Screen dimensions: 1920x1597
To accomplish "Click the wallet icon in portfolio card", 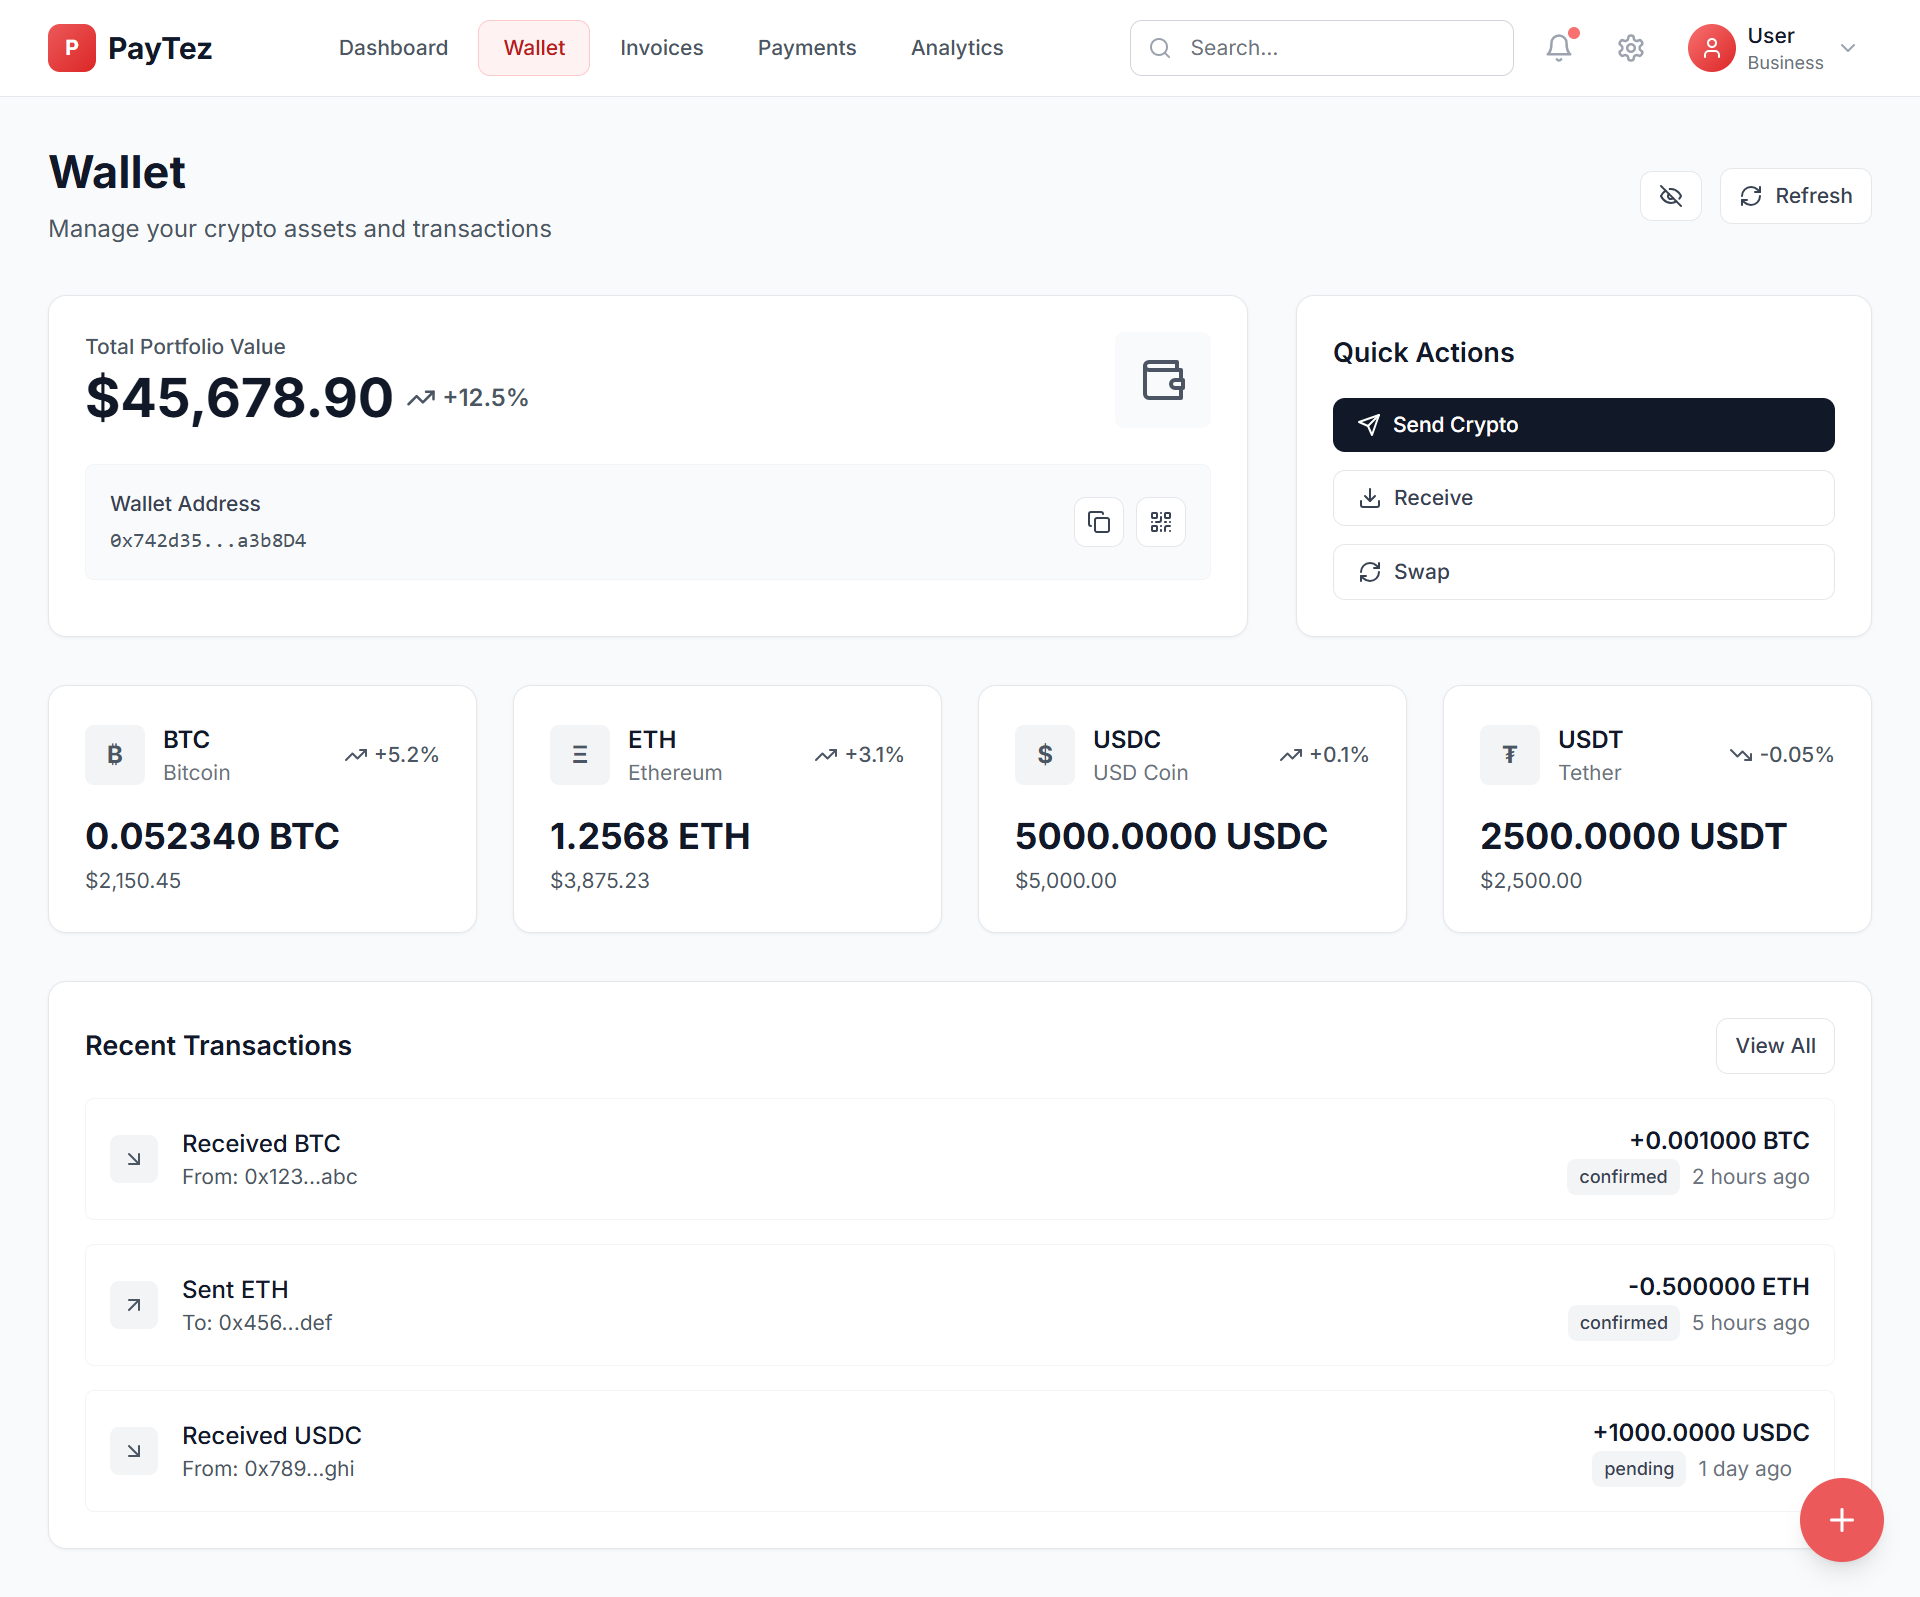I will pos(1162,380).
